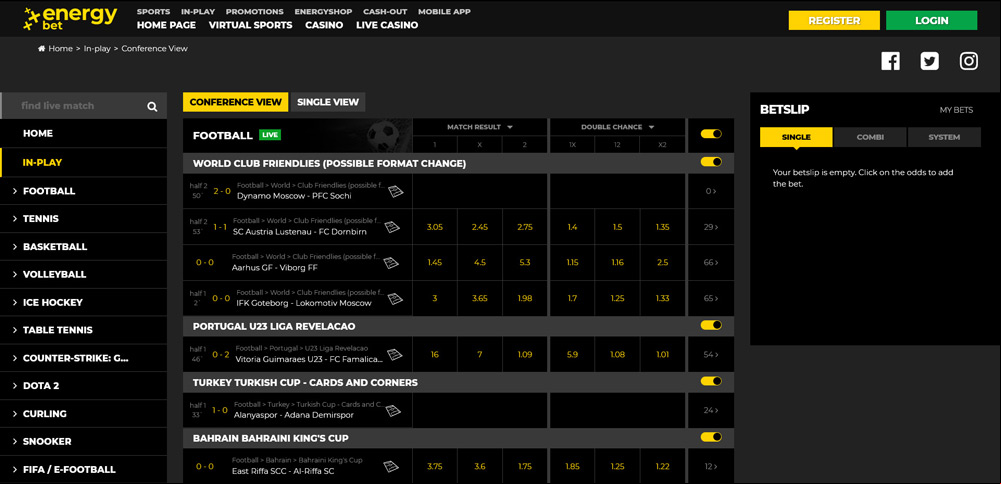This screenshot has width=1001, height=484.
Task: Open pitch icon for Aarhus GF - Viborg FF
Action: point(391,262)
